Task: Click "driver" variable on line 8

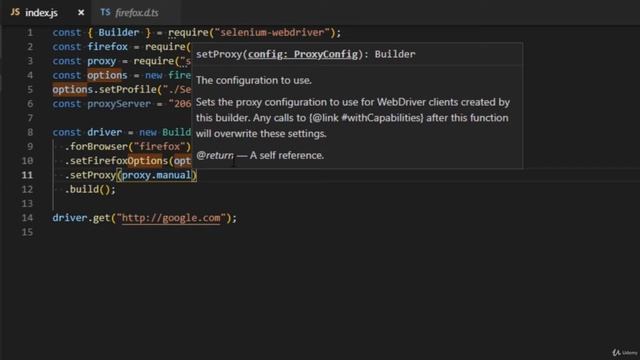Action: [x=104, y=132]
